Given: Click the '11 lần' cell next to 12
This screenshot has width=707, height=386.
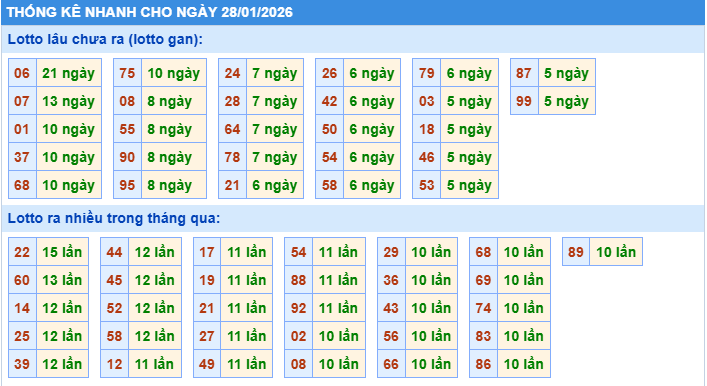Looking at the screenshot, I should pos(155,364).
